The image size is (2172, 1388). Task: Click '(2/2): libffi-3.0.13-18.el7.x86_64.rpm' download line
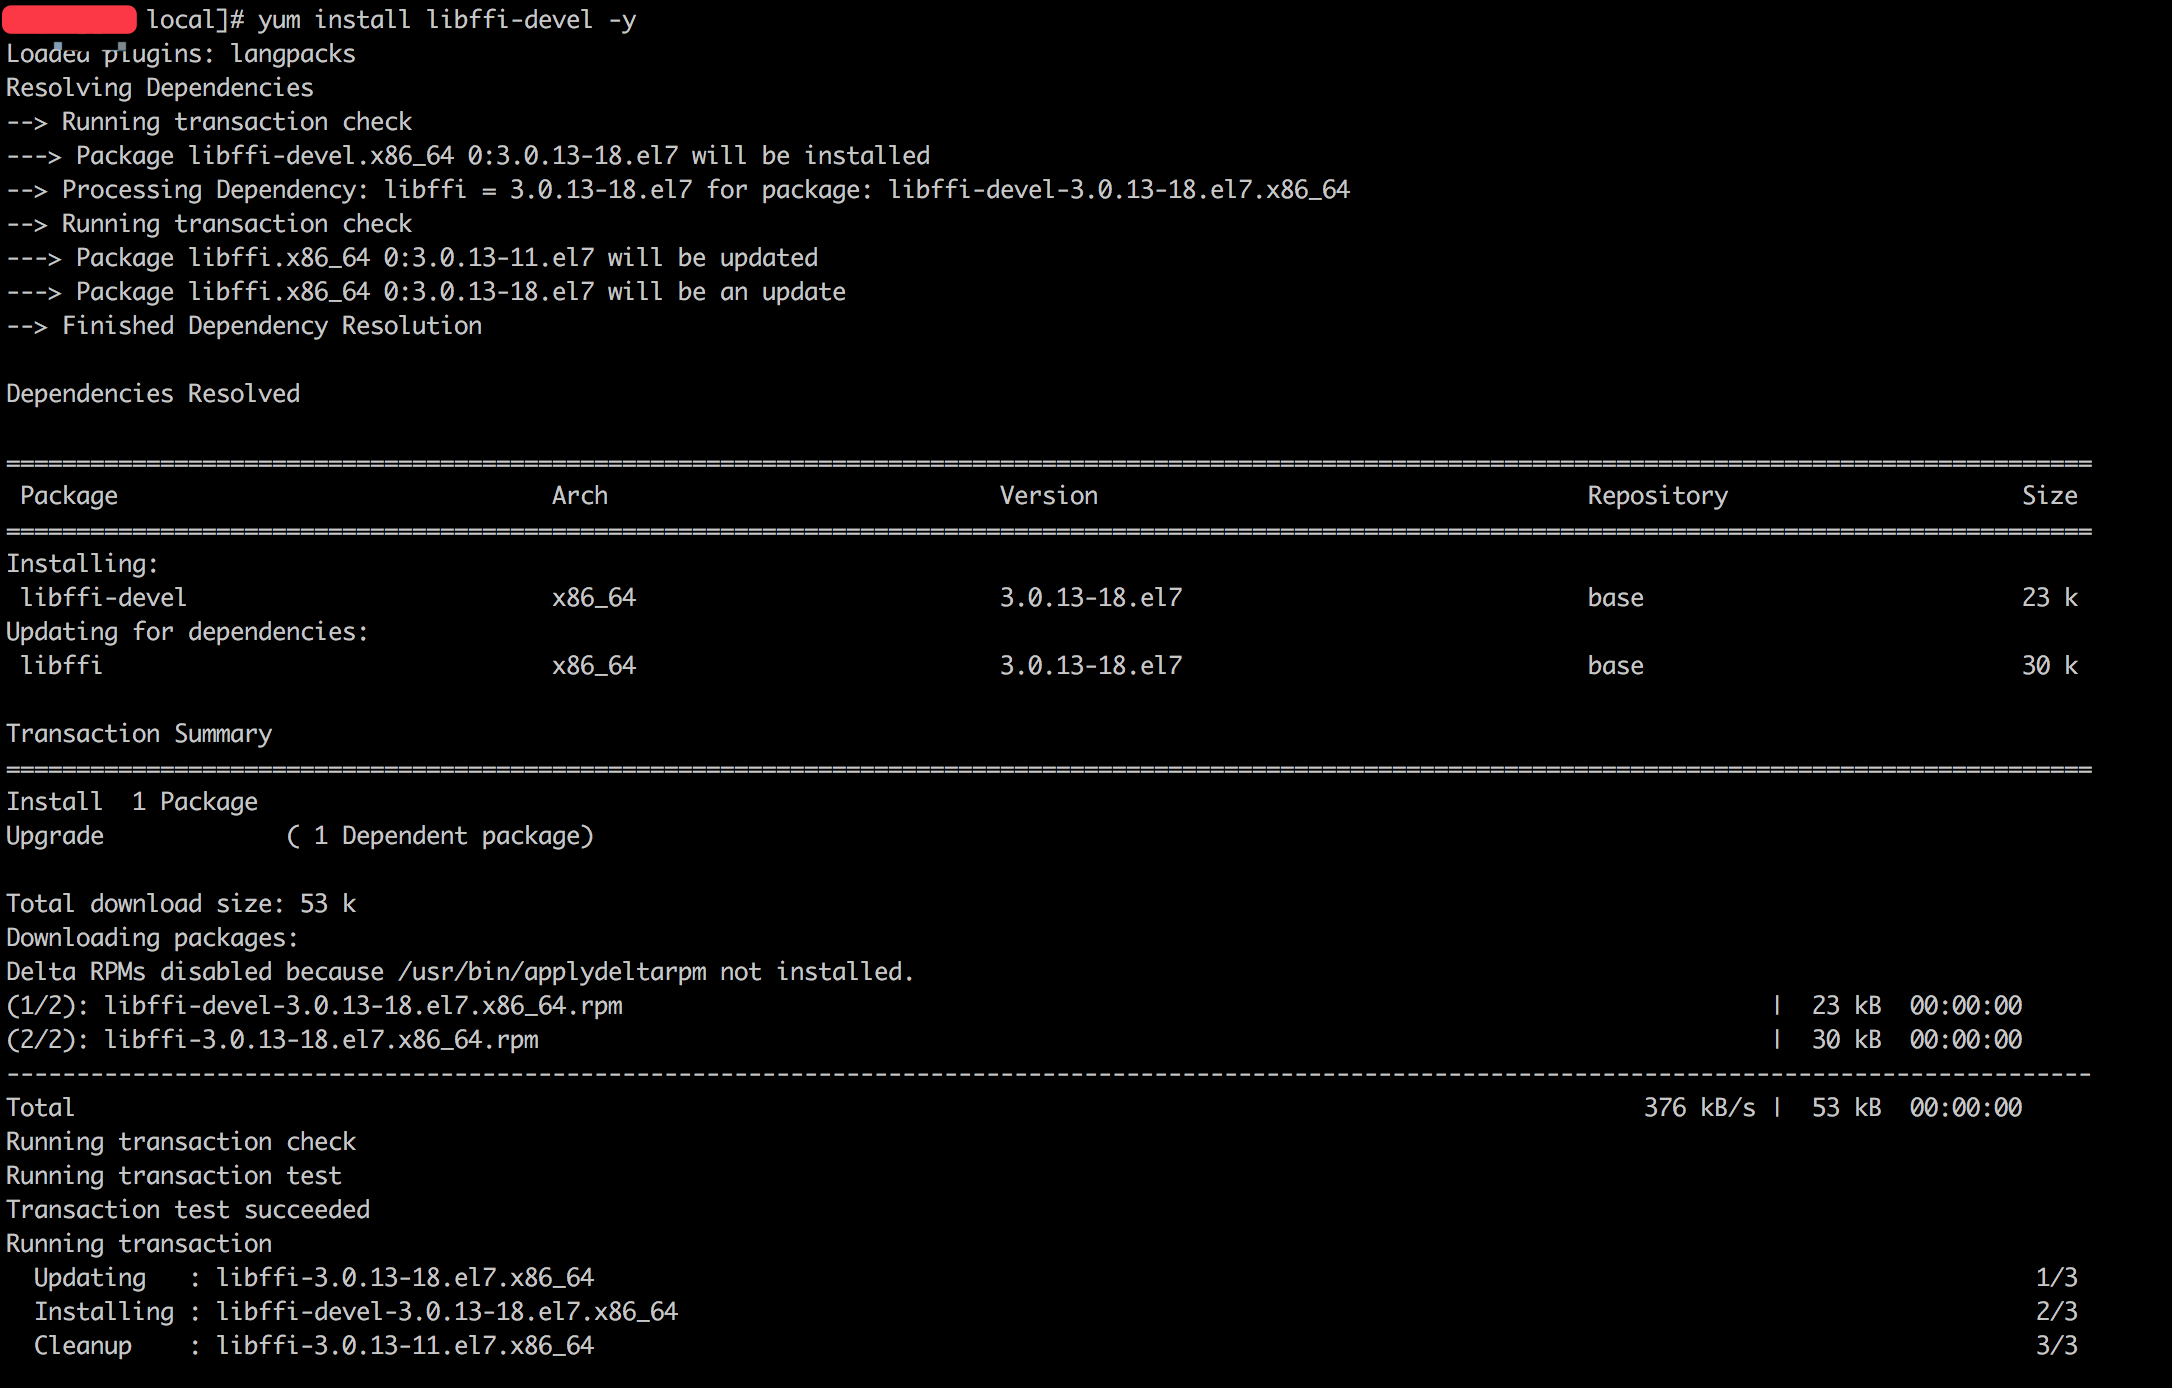coord(1014,1040)
